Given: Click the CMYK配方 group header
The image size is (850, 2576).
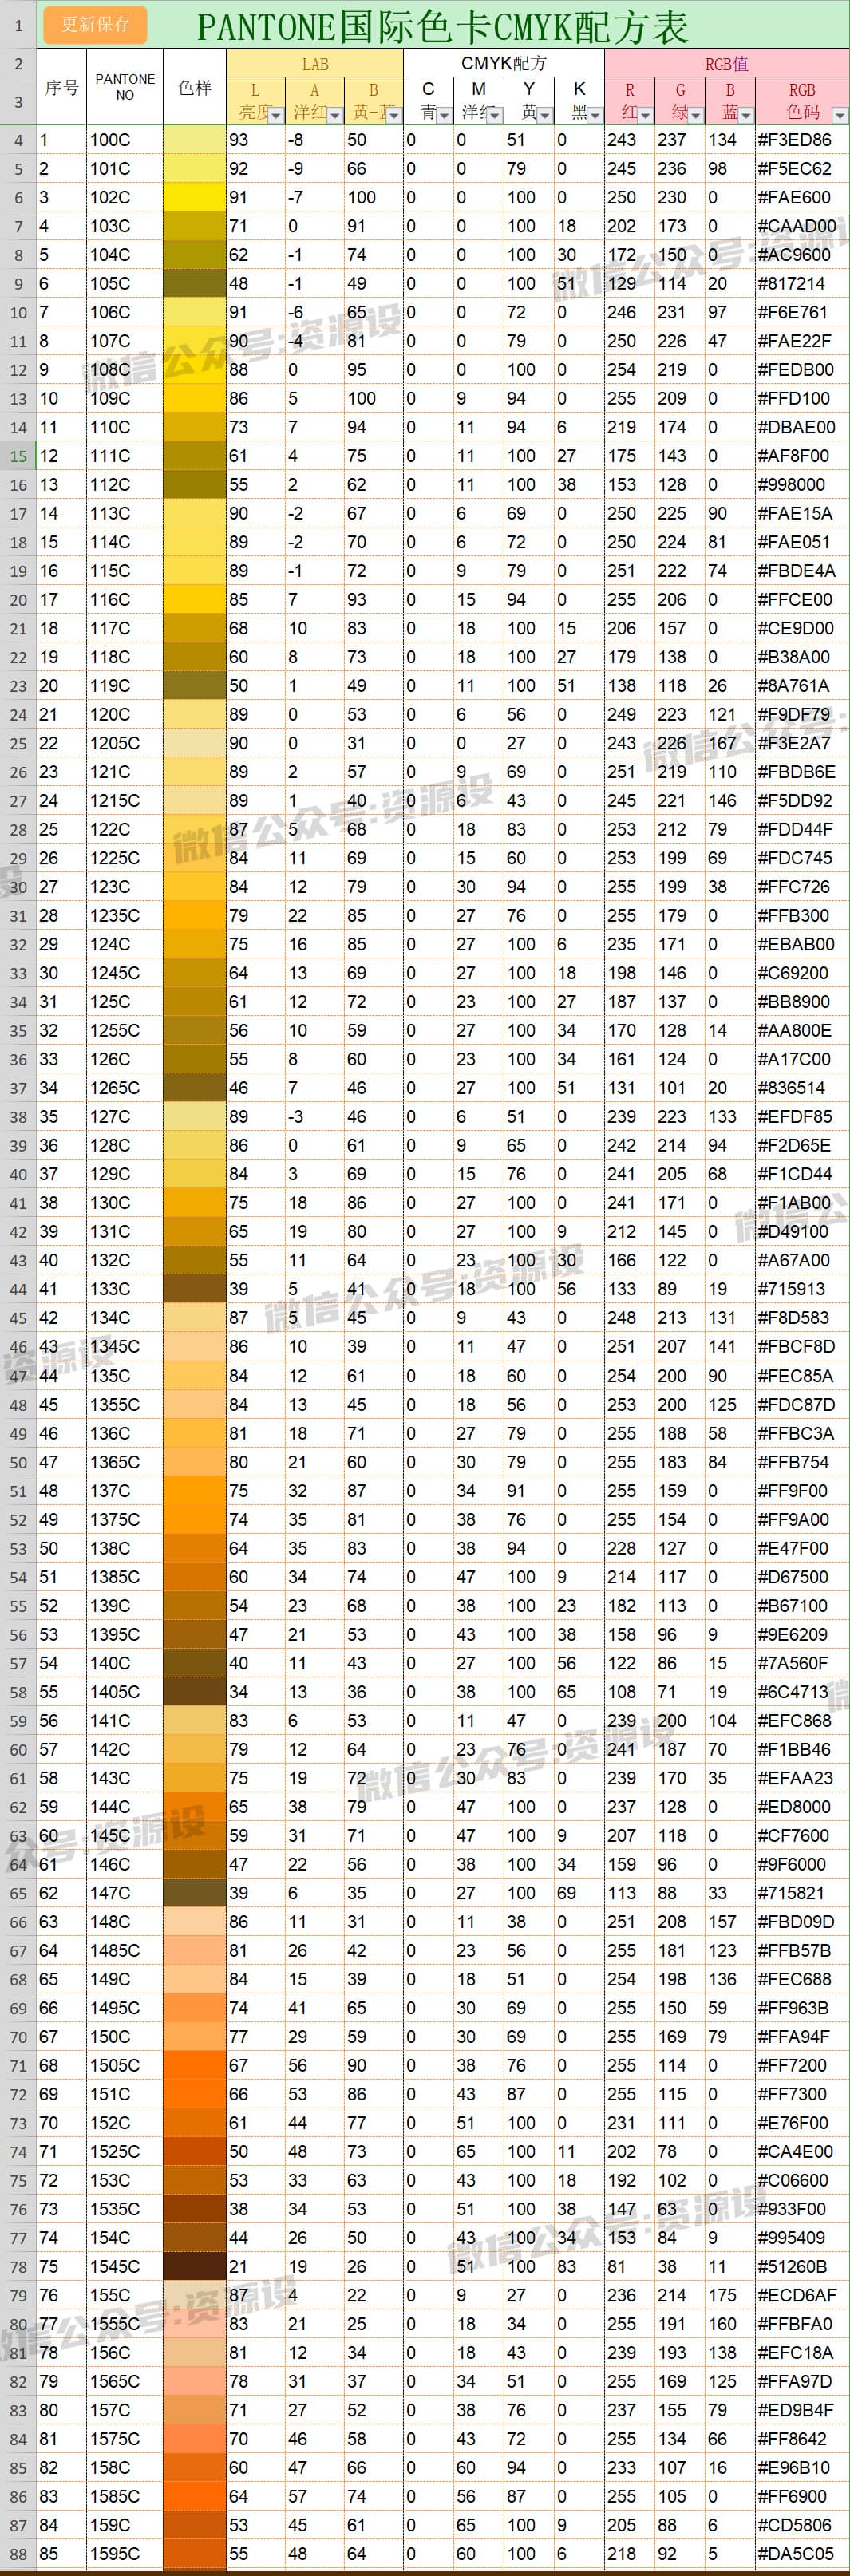Looking at the screenshot, I should 504,63.
